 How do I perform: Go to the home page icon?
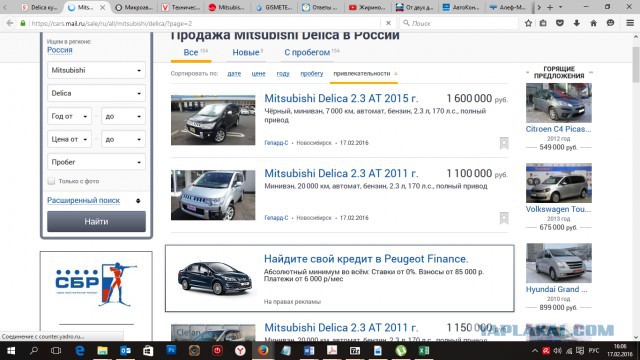[593, 23]
